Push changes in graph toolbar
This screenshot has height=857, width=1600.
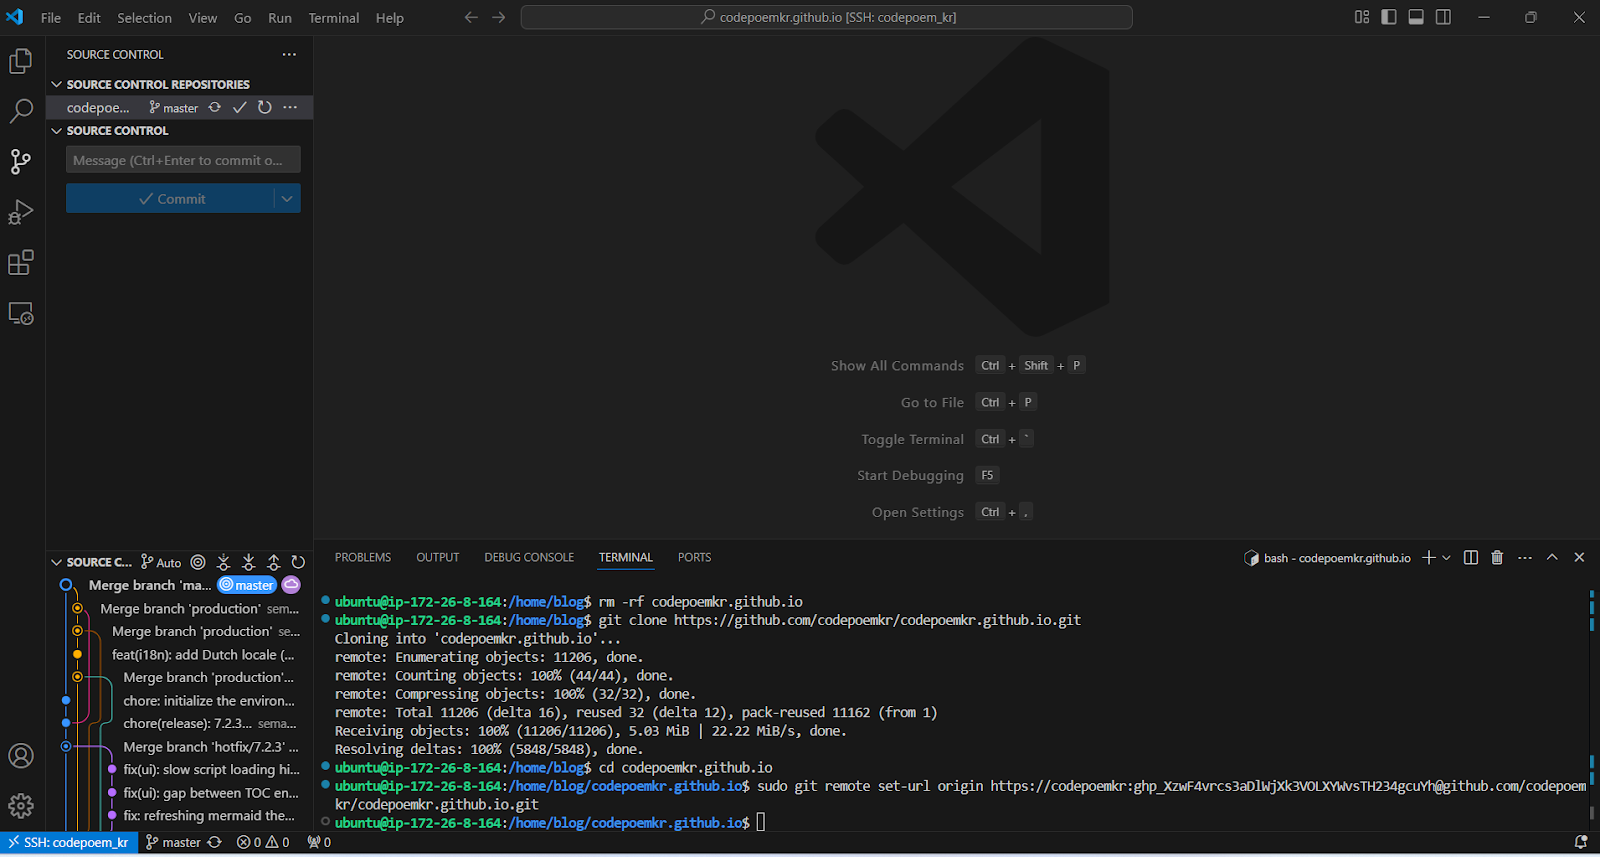(x=273, y=562)
